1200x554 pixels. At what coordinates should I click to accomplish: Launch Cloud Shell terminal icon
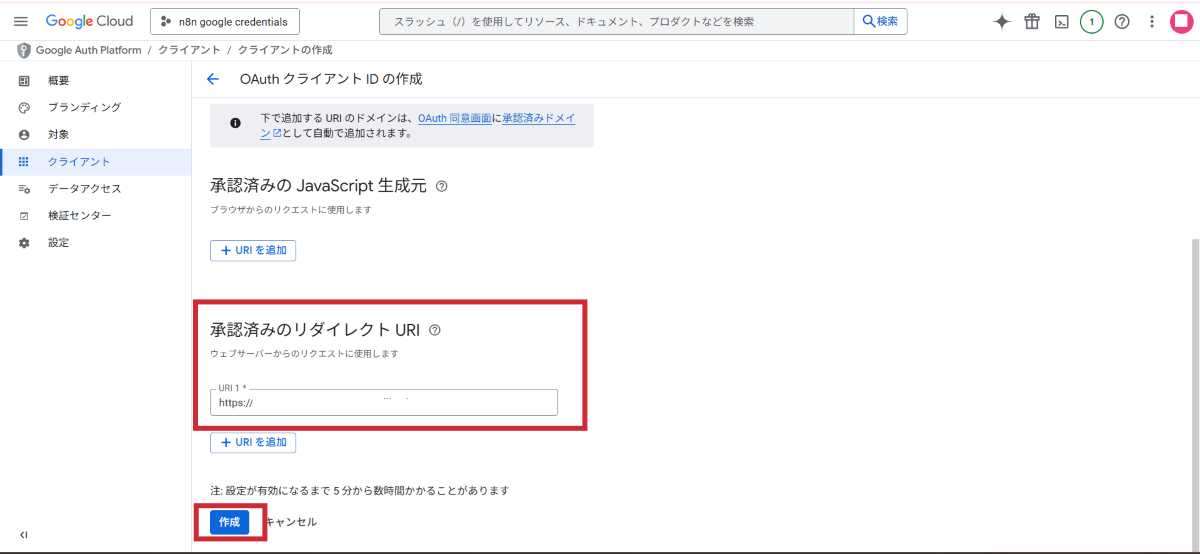point(1062,21)
